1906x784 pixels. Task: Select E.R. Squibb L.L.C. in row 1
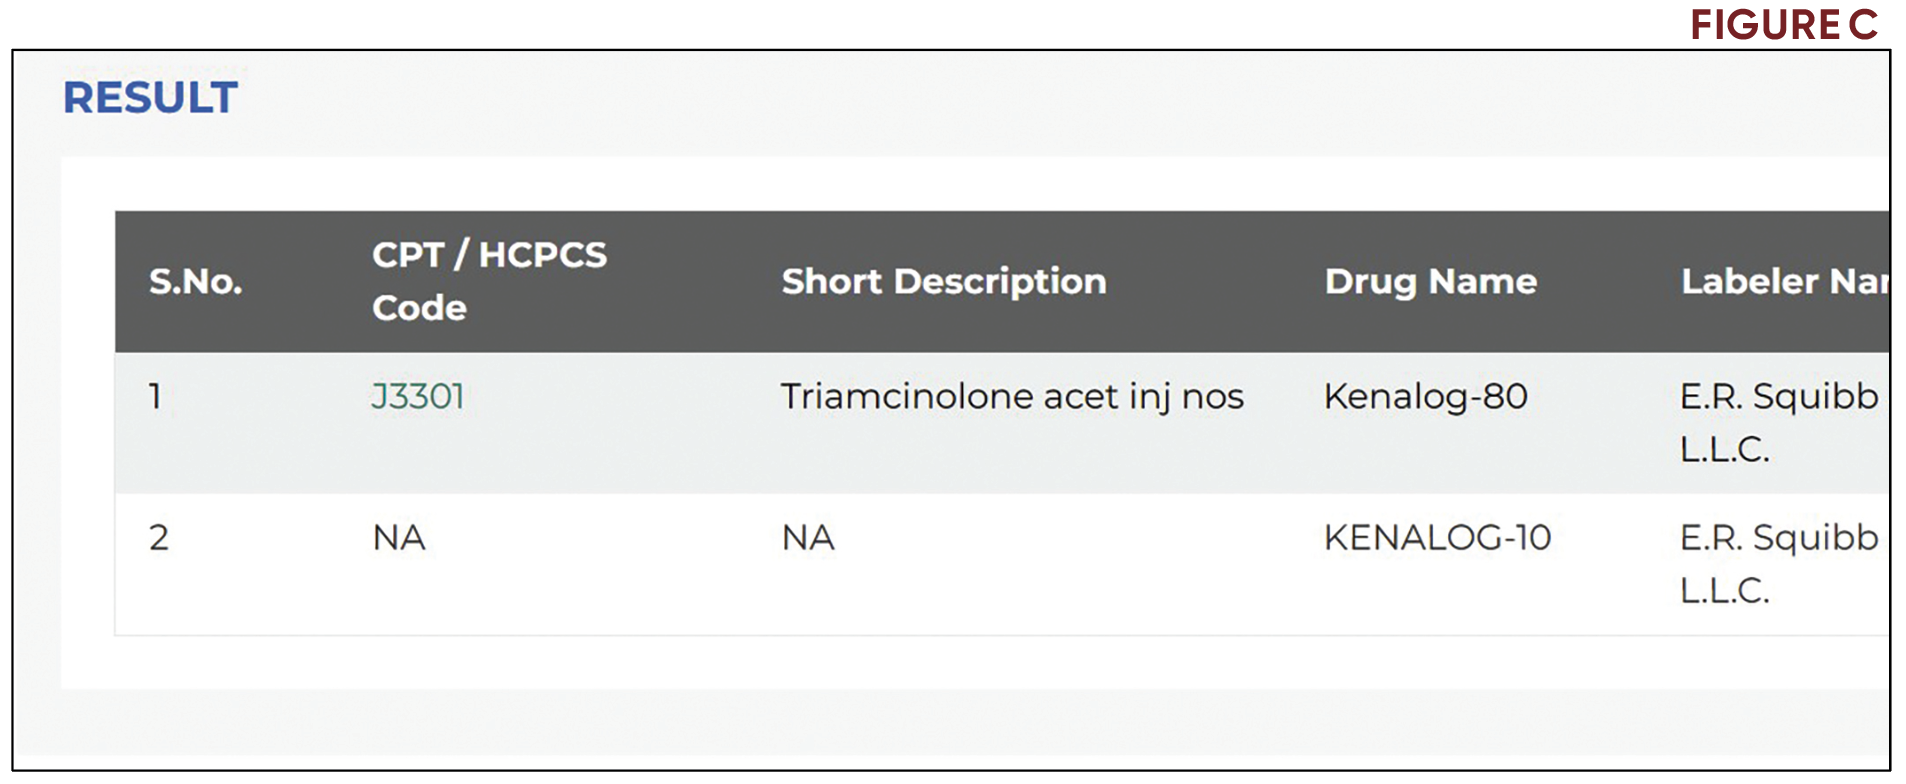[1780, 423]
